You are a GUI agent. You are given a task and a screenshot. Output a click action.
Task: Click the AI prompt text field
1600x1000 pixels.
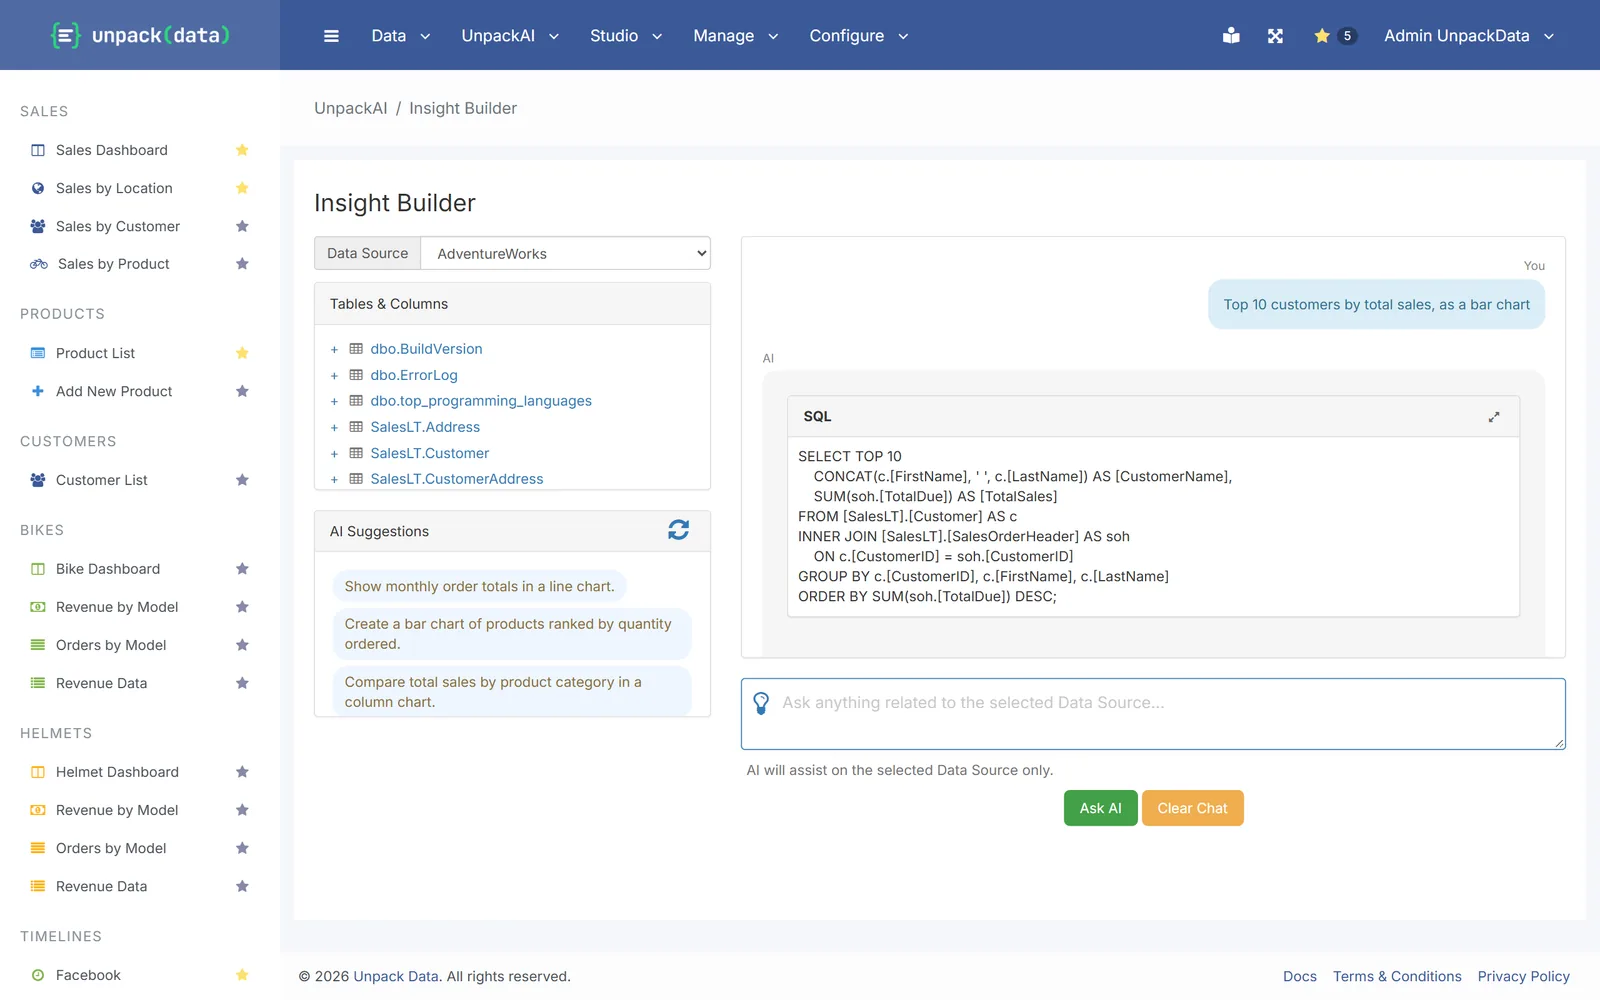pos(1153,714)
